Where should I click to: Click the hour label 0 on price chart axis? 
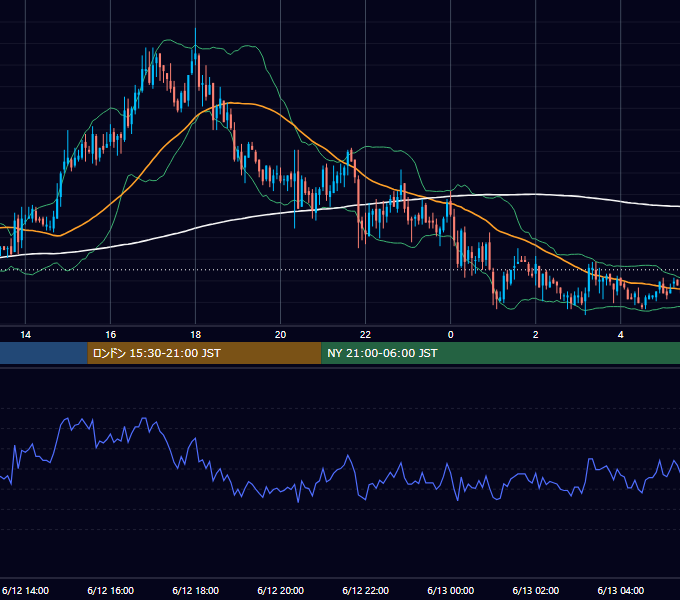pyautogui.click(x=451, y=335)
